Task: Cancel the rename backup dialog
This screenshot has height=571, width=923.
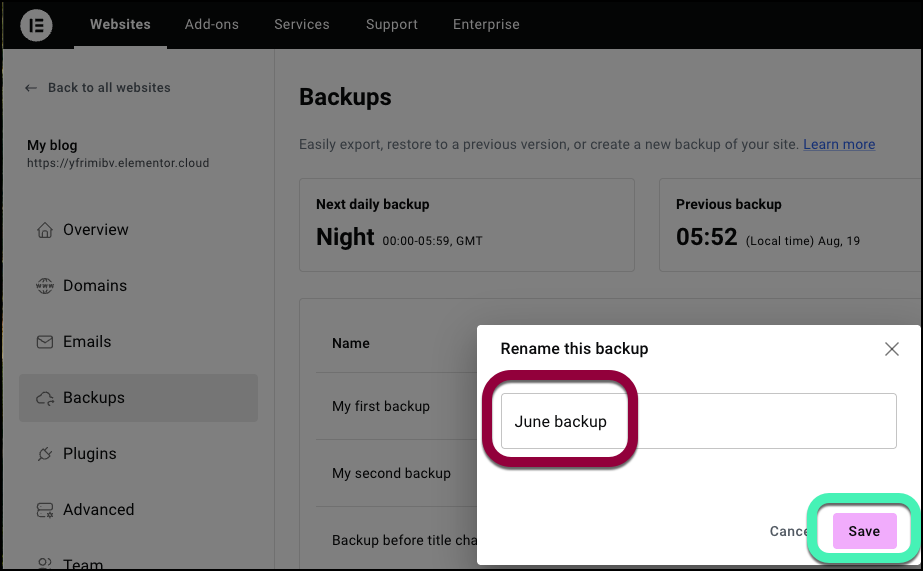Action: click(789, 531)
